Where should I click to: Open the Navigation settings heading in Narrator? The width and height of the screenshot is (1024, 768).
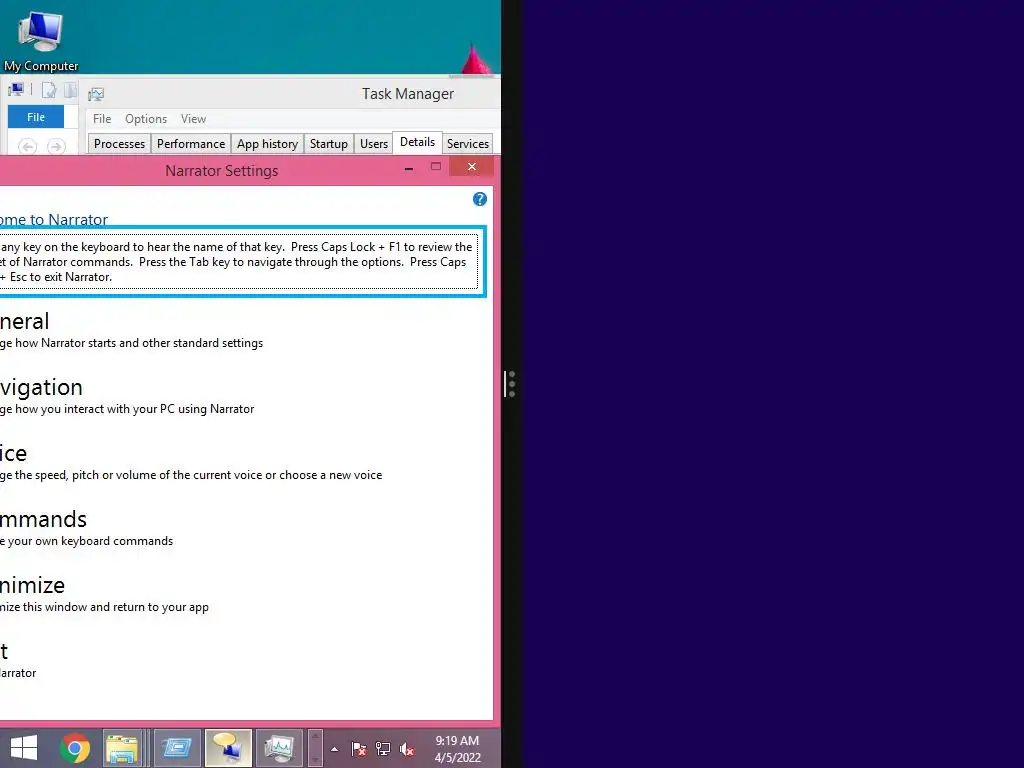[x=41, y=387]
